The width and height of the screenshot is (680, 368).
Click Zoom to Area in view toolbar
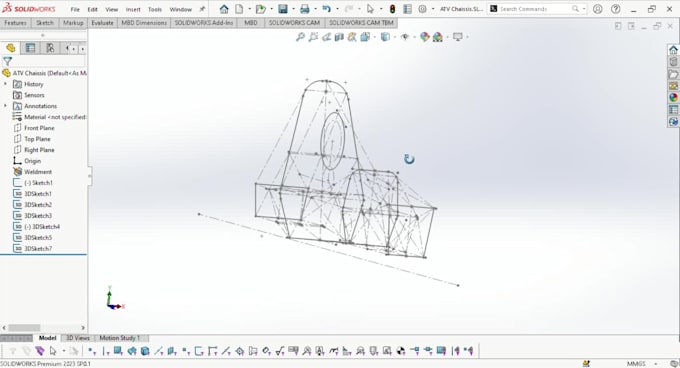[313, 37]
